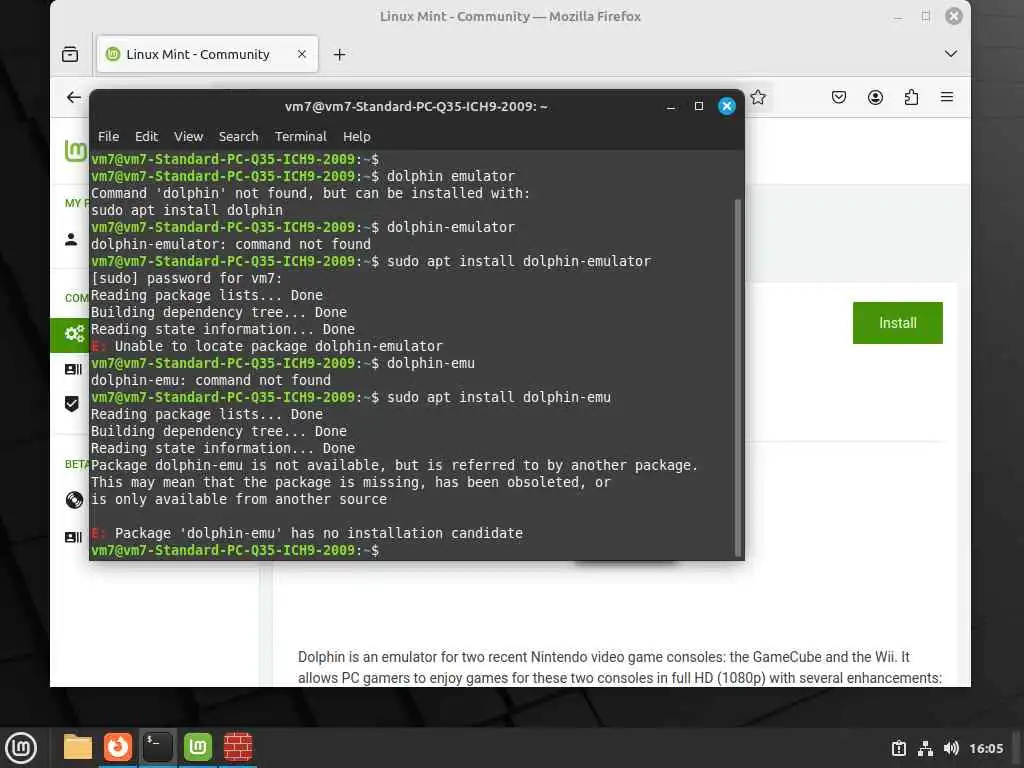1024x768 pixels.
Task: Minimize the terminal window
Action: 671,106
